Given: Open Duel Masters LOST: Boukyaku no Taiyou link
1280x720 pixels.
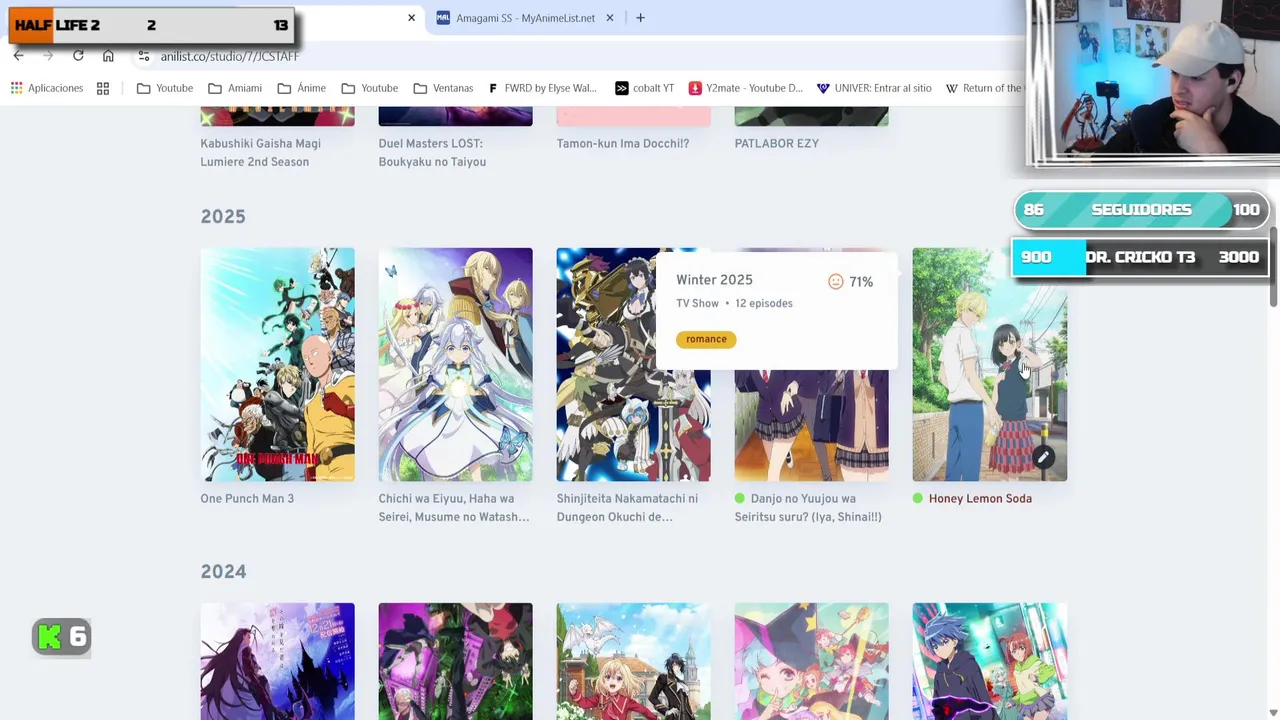Looking at the screenshot, I should (x=432, y=152).
